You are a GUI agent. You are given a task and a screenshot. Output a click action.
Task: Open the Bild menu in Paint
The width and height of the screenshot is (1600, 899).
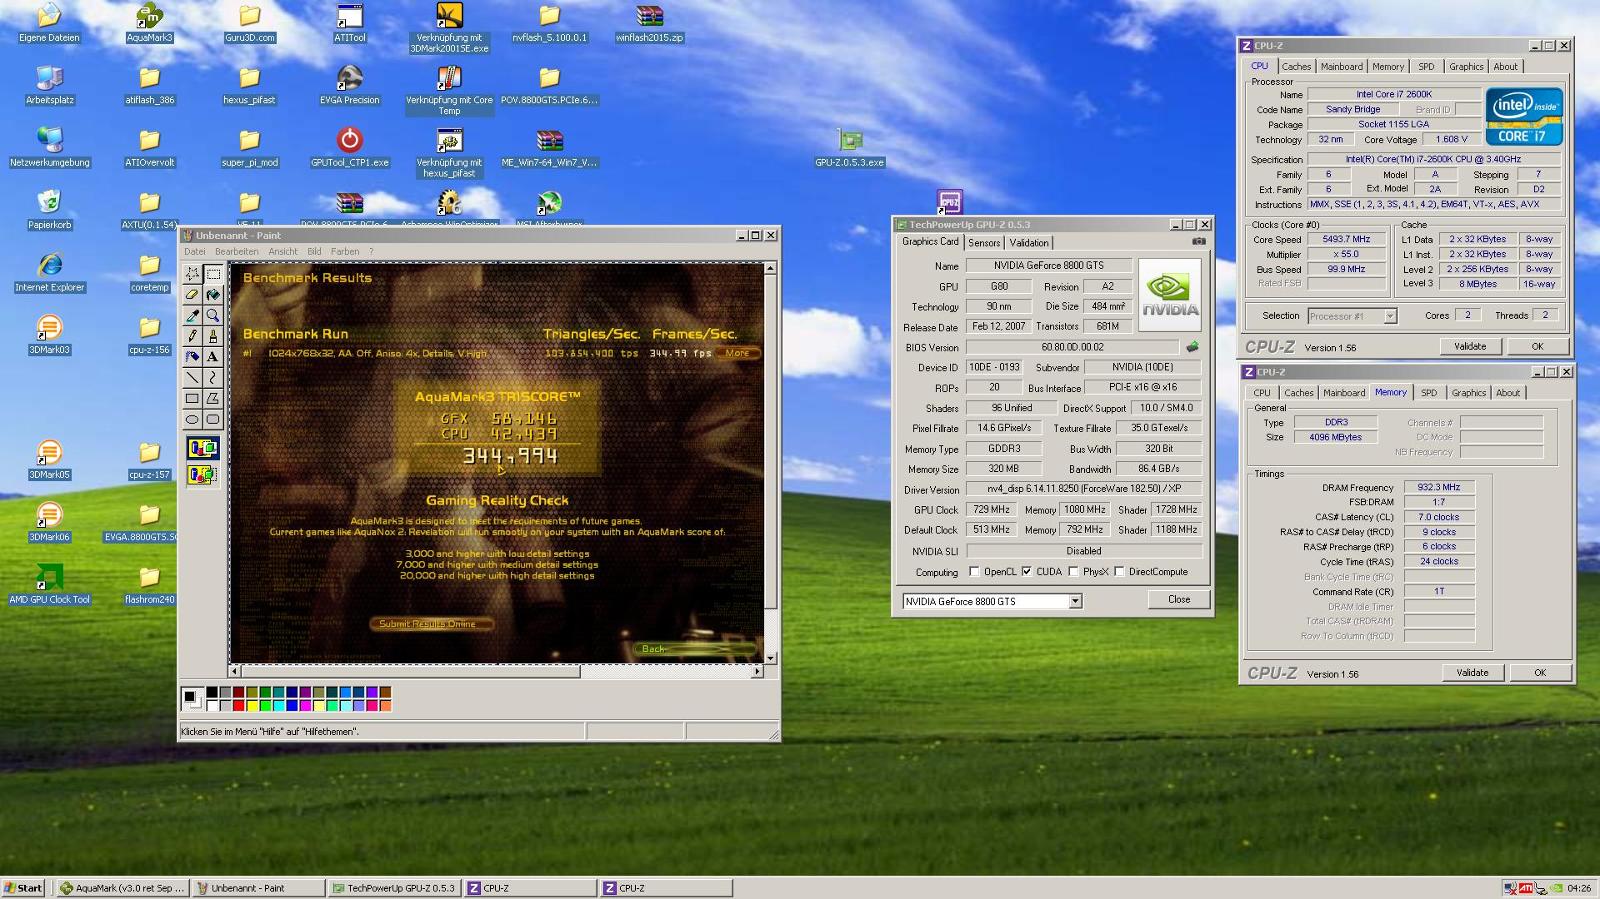[x=314, y=252]
